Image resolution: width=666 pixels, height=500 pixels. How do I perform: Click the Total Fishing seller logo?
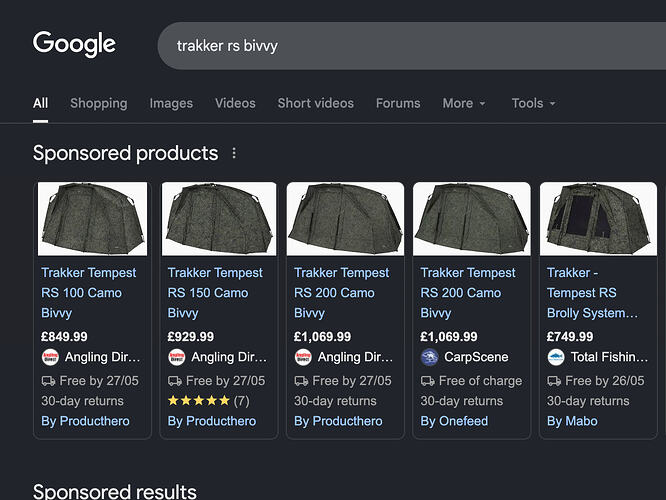[556, 357]
